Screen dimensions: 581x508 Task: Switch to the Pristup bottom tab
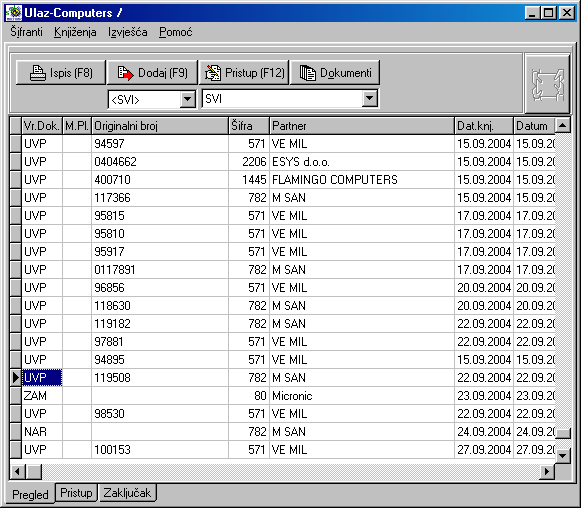point(76,493)
